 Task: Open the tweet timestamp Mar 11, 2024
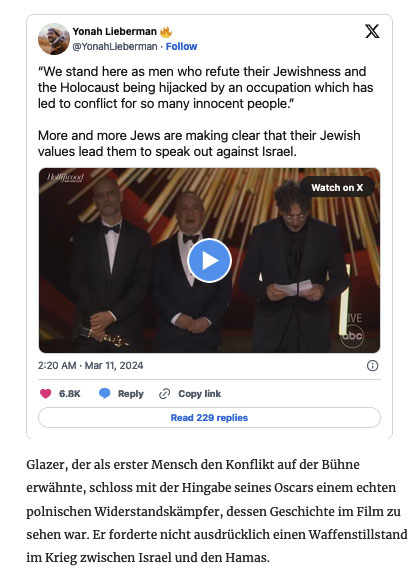coord(90,366)
